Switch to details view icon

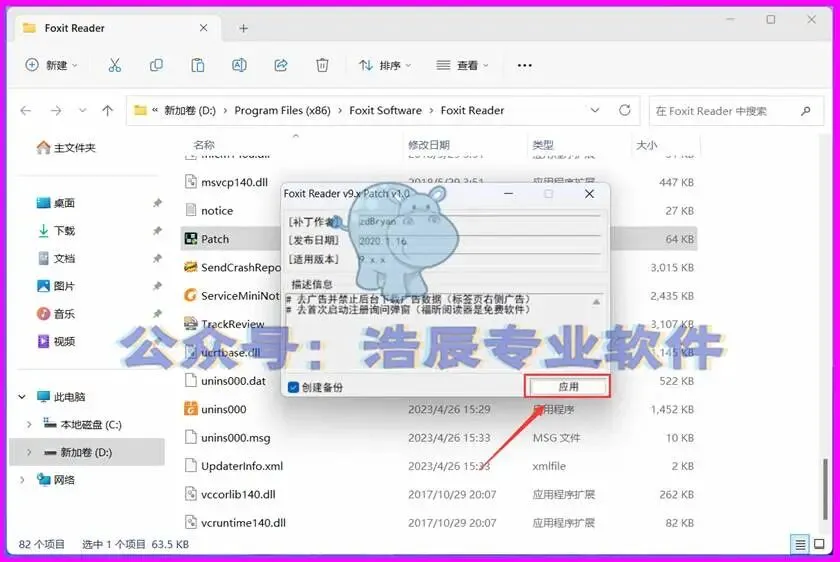[x=800, y=545]
